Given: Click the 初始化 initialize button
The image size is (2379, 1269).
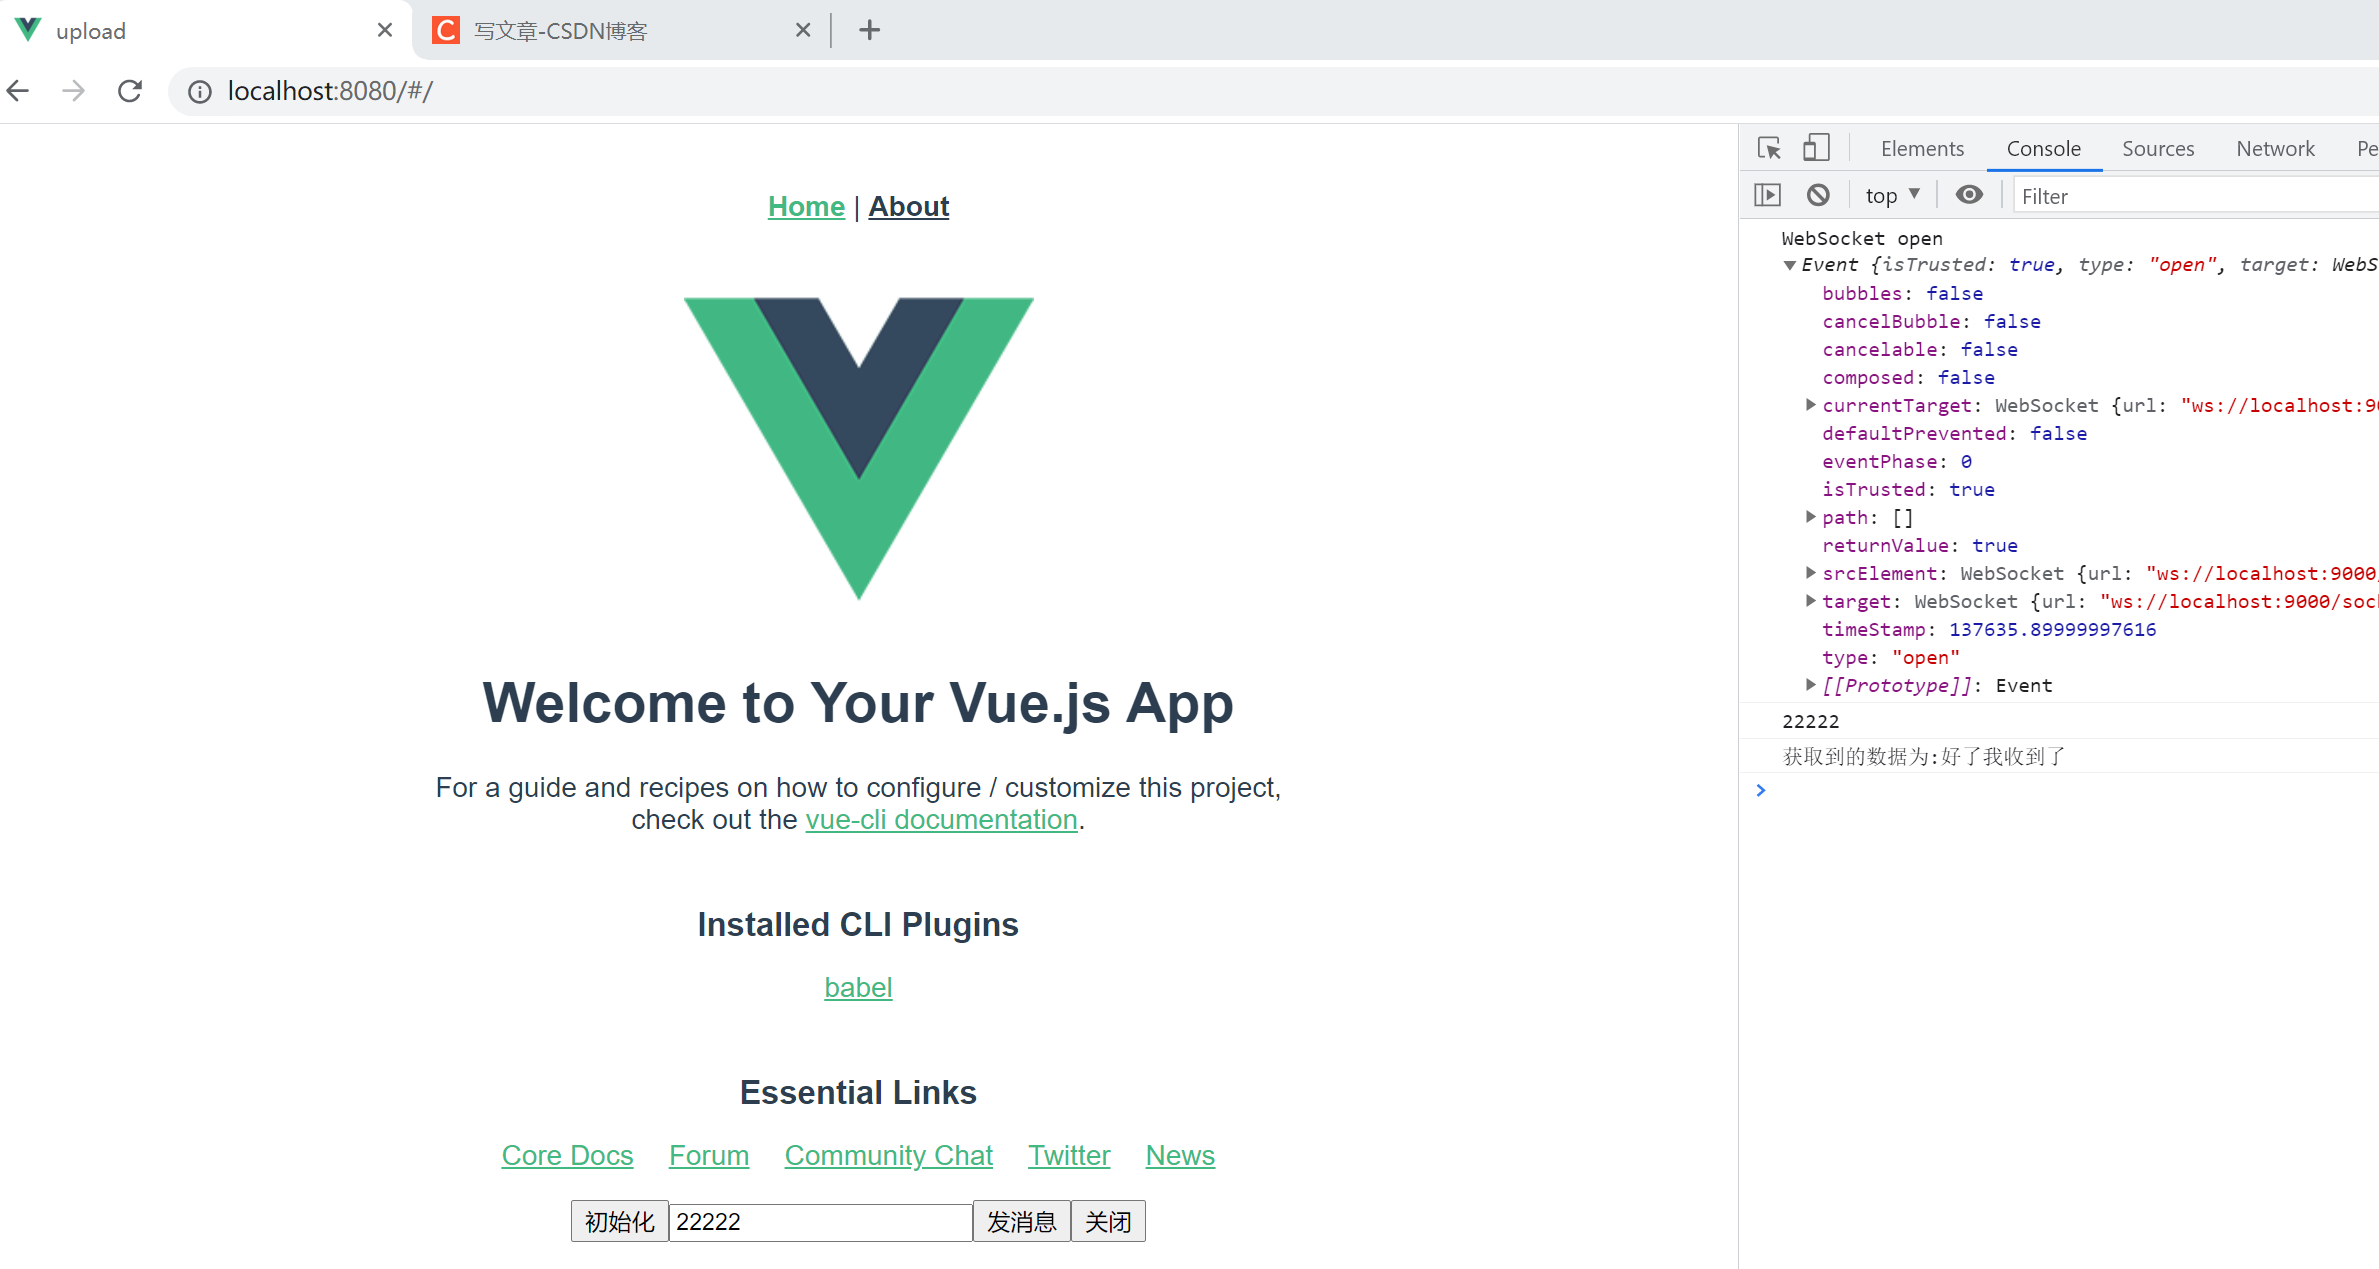Looking at the screenshot, I should point(619,1221).
